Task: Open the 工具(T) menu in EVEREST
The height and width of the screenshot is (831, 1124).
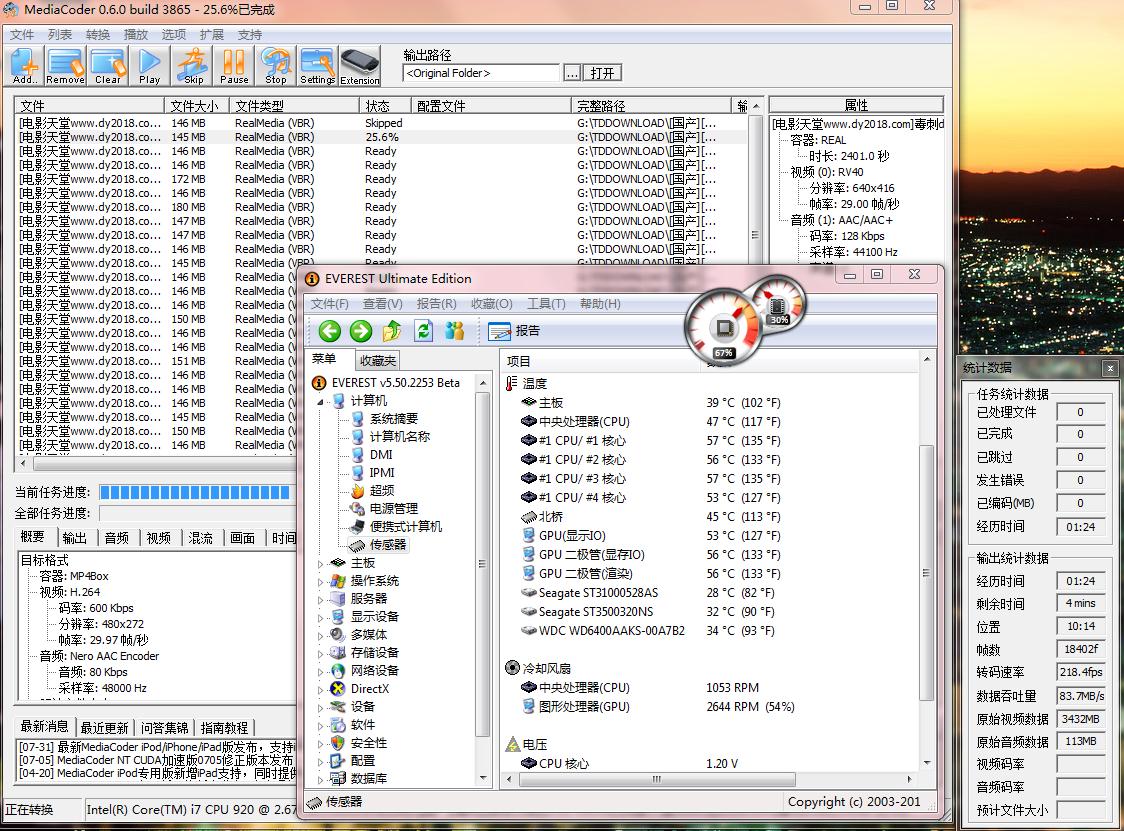Action: point(546,304)
